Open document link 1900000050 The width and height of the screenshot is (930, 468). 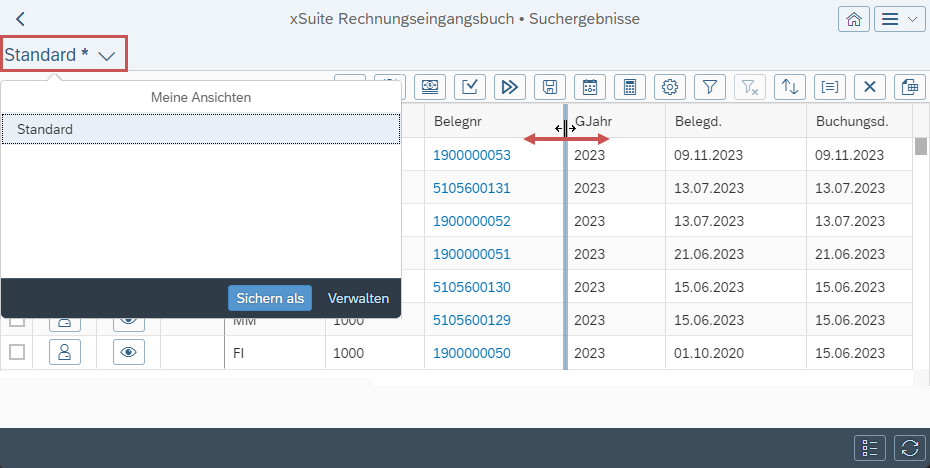pyautogui.click(x=472, y=353)
